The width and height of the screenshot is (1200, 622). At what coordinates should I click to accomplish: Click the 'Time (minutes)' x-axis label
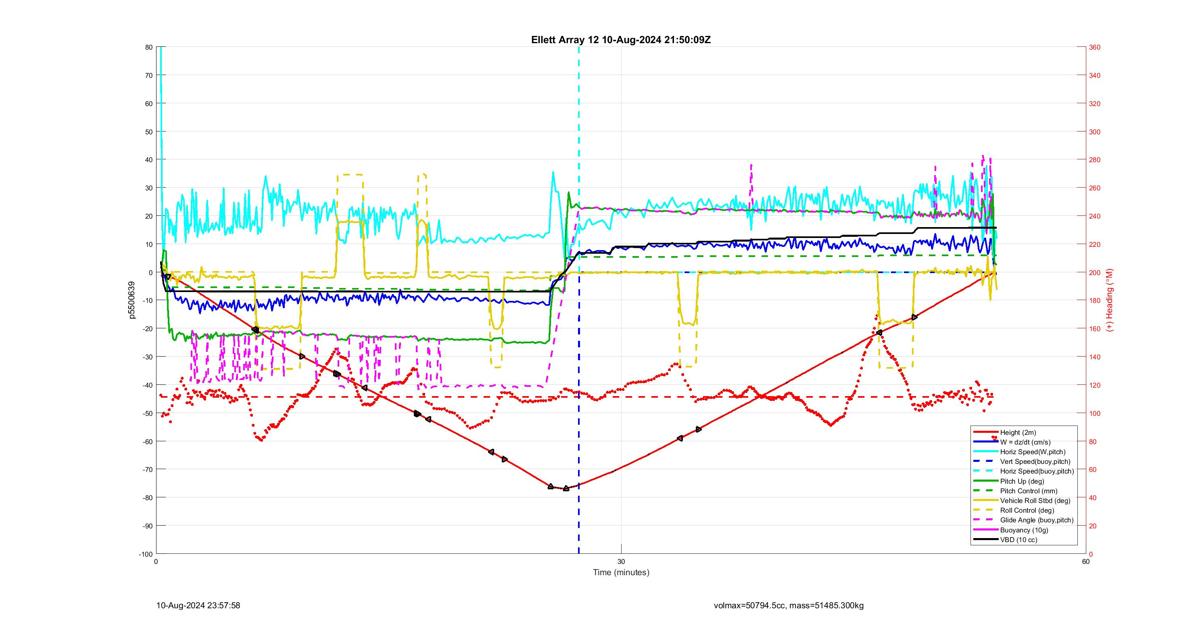621,573
